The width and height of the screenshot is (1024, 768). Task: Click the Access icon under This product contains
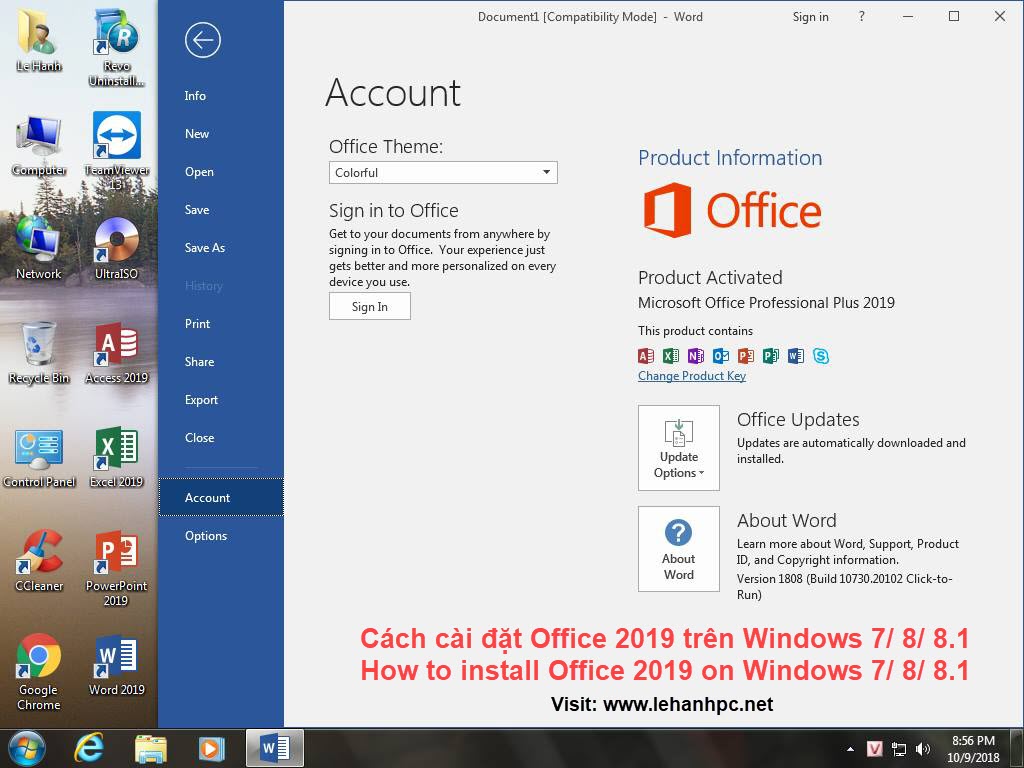pos(645,355)
